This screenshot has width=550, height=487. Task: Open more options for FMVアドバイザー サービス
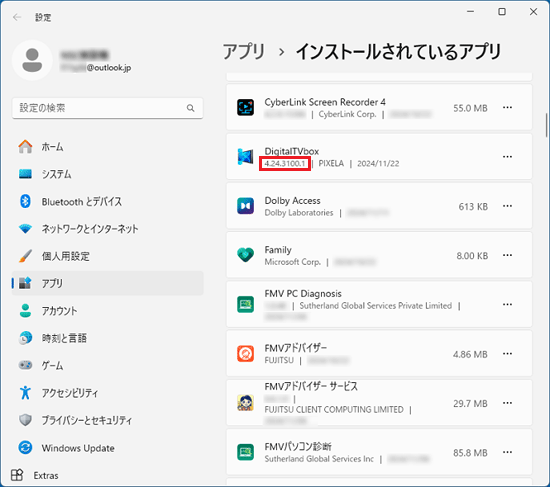[507, 403]
